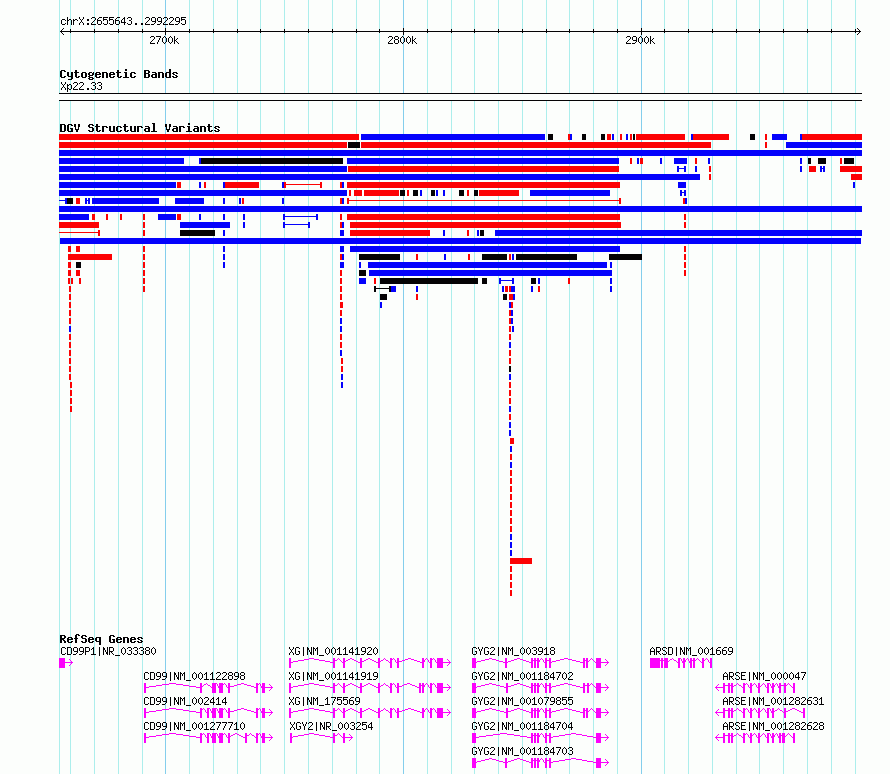The height and width of the screenshot is (774, 890).
Task: Click the left arrow of the ruler
Action: [63, 32]
